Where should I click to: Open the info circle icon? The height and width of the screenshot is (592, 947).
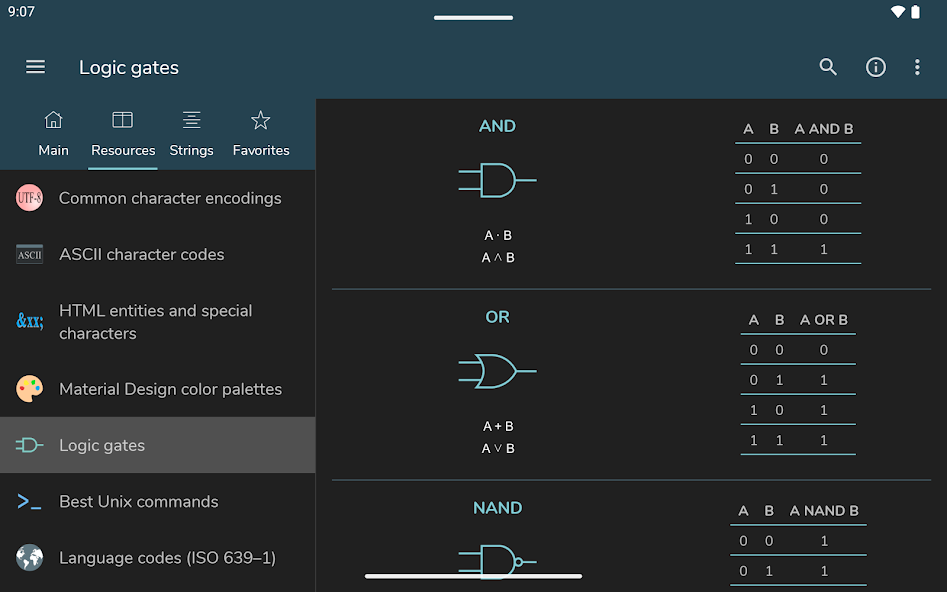click(x=876, y=67)
